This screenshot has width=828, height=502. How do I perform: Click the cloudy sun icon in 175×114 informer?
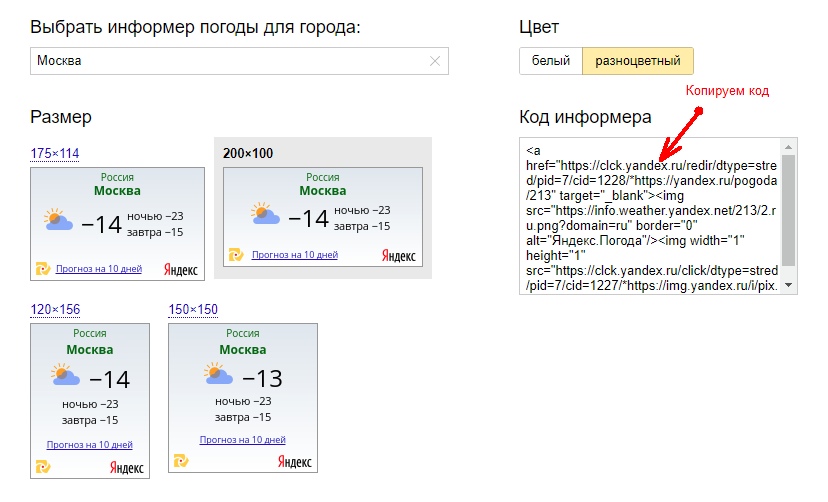(x=59, y=220)
